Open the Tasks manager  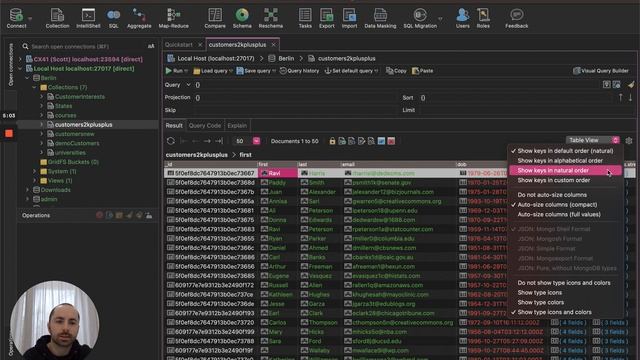(x=305, y=18)
